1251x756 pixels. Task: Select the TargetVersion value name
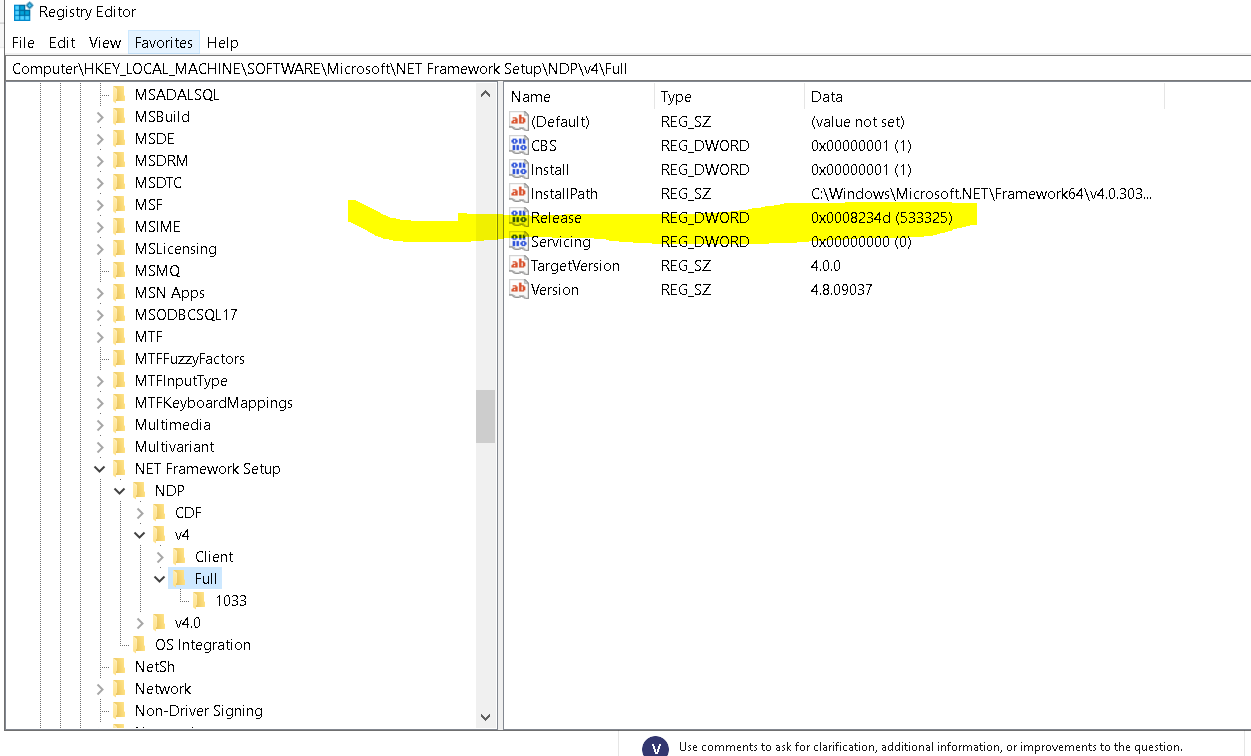coord(575,266)
